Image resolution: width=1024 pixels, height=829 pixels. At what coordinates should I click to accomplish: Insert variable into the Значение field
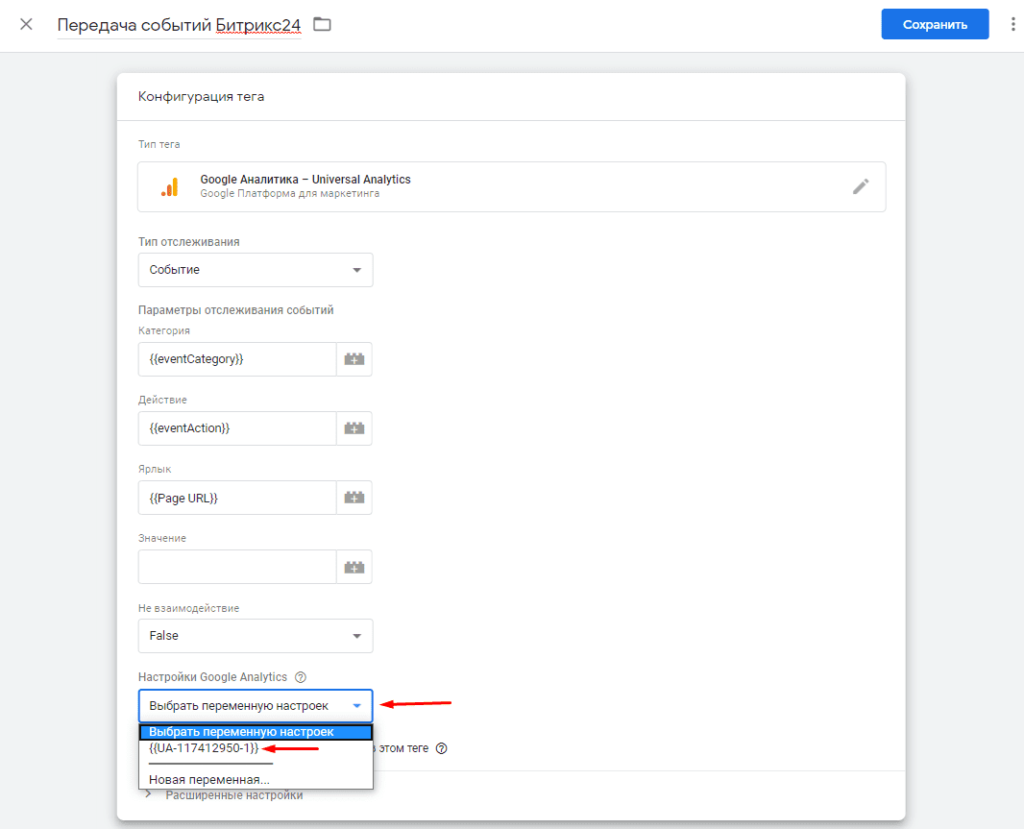click(x=355, y=567)
